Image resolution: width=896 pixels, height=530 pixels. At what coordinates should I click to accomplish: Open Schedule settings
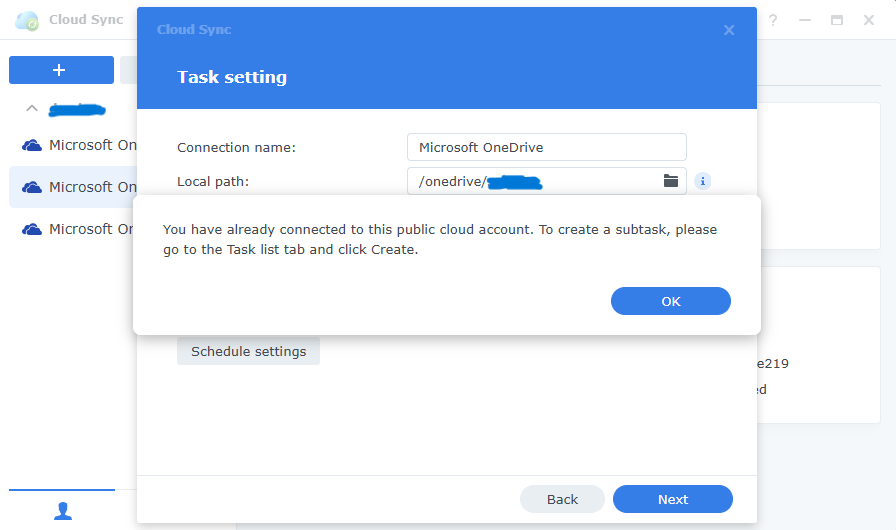click(x=248, y=351)
